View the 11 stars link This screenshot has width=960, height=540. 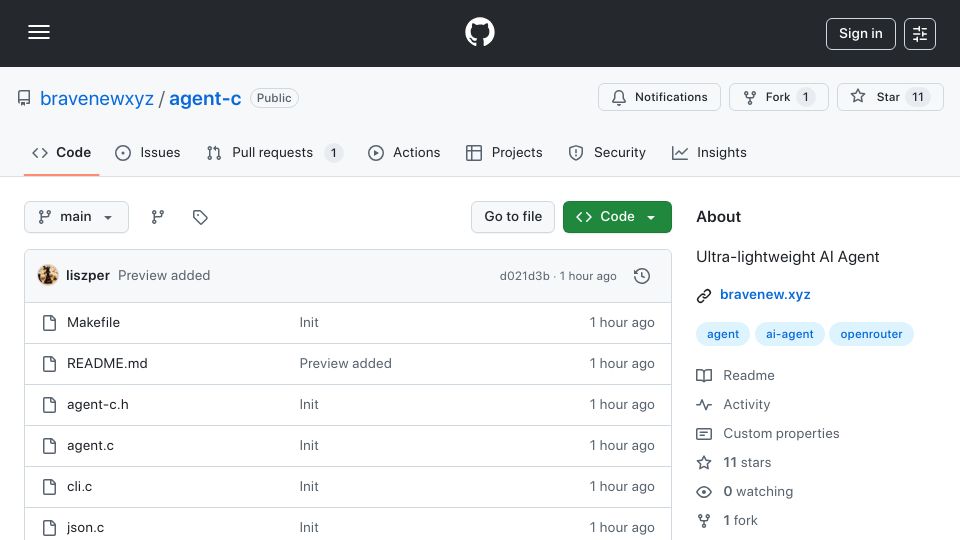tap(747, 462)
